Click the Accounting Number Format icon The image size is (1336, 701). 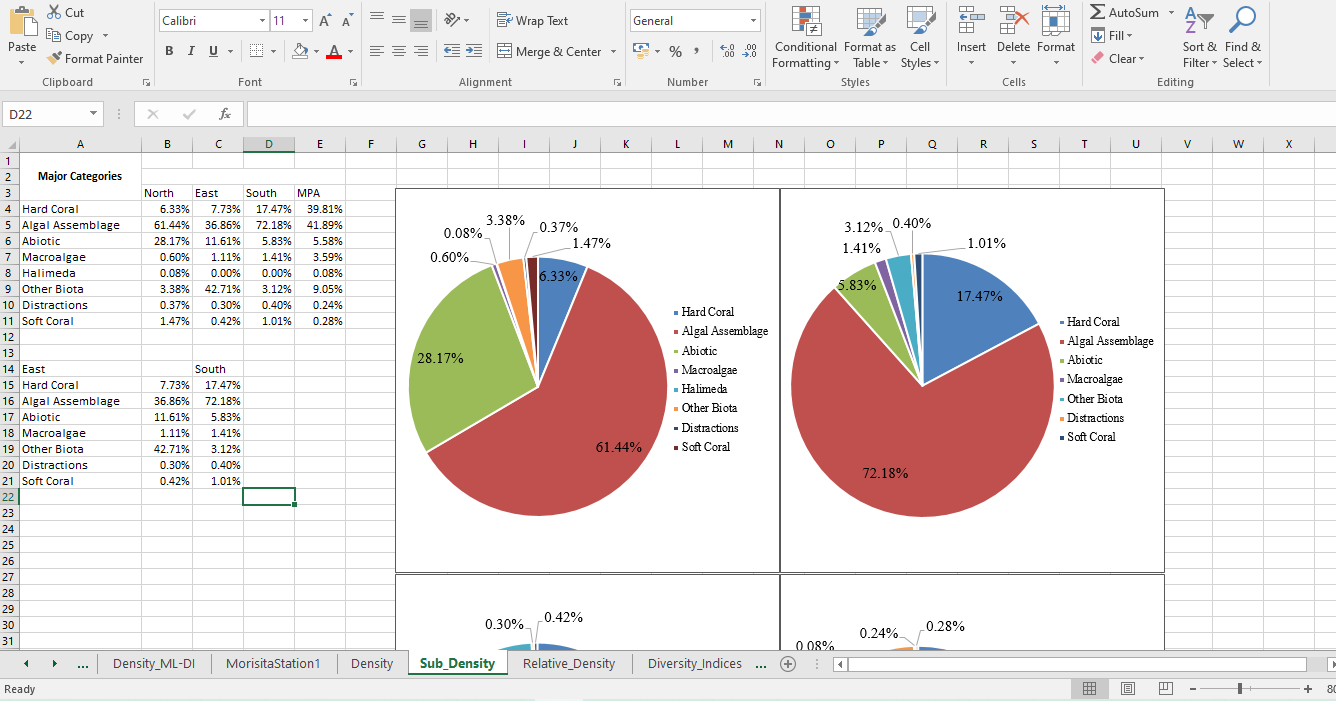click(x=641, y=51)
